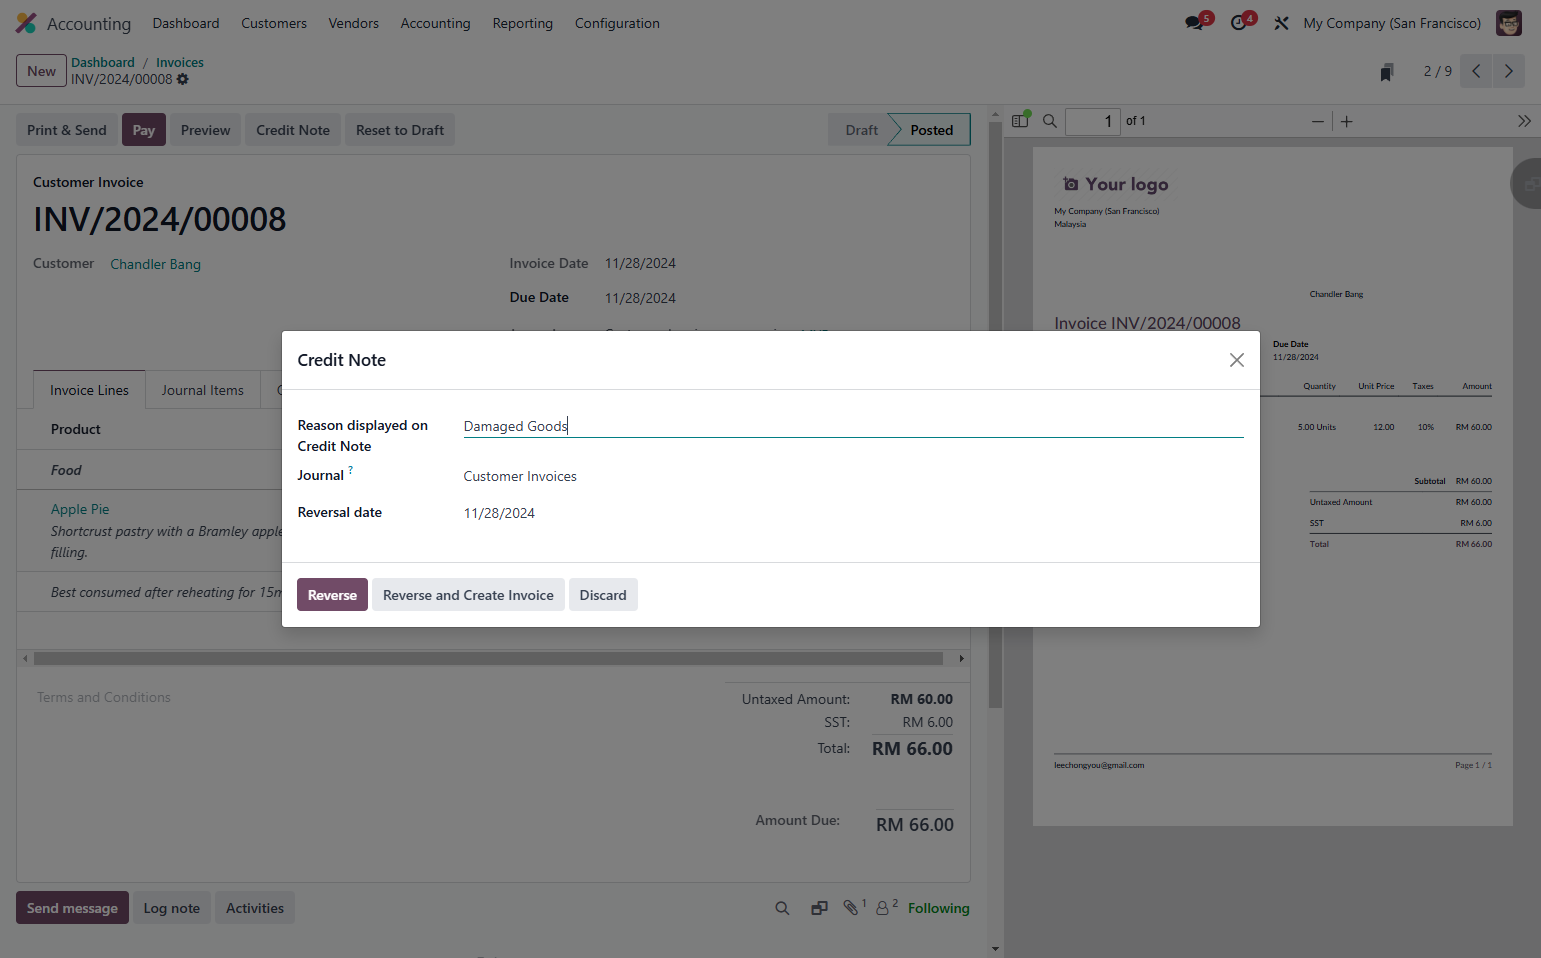The height and width of the screenshot is (958, 1541).
Task: Close the Credit Note dialog
Action: pos(1237,360)
